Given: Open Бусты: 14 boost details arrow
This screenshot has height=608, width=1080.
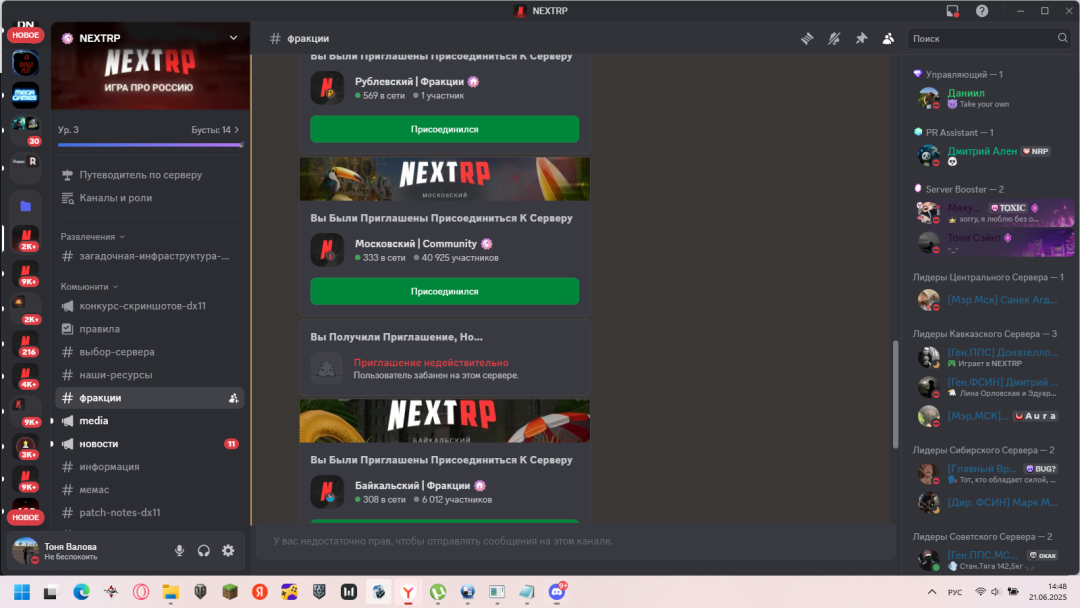Looking at the screenshot, I should pos(236,129).
